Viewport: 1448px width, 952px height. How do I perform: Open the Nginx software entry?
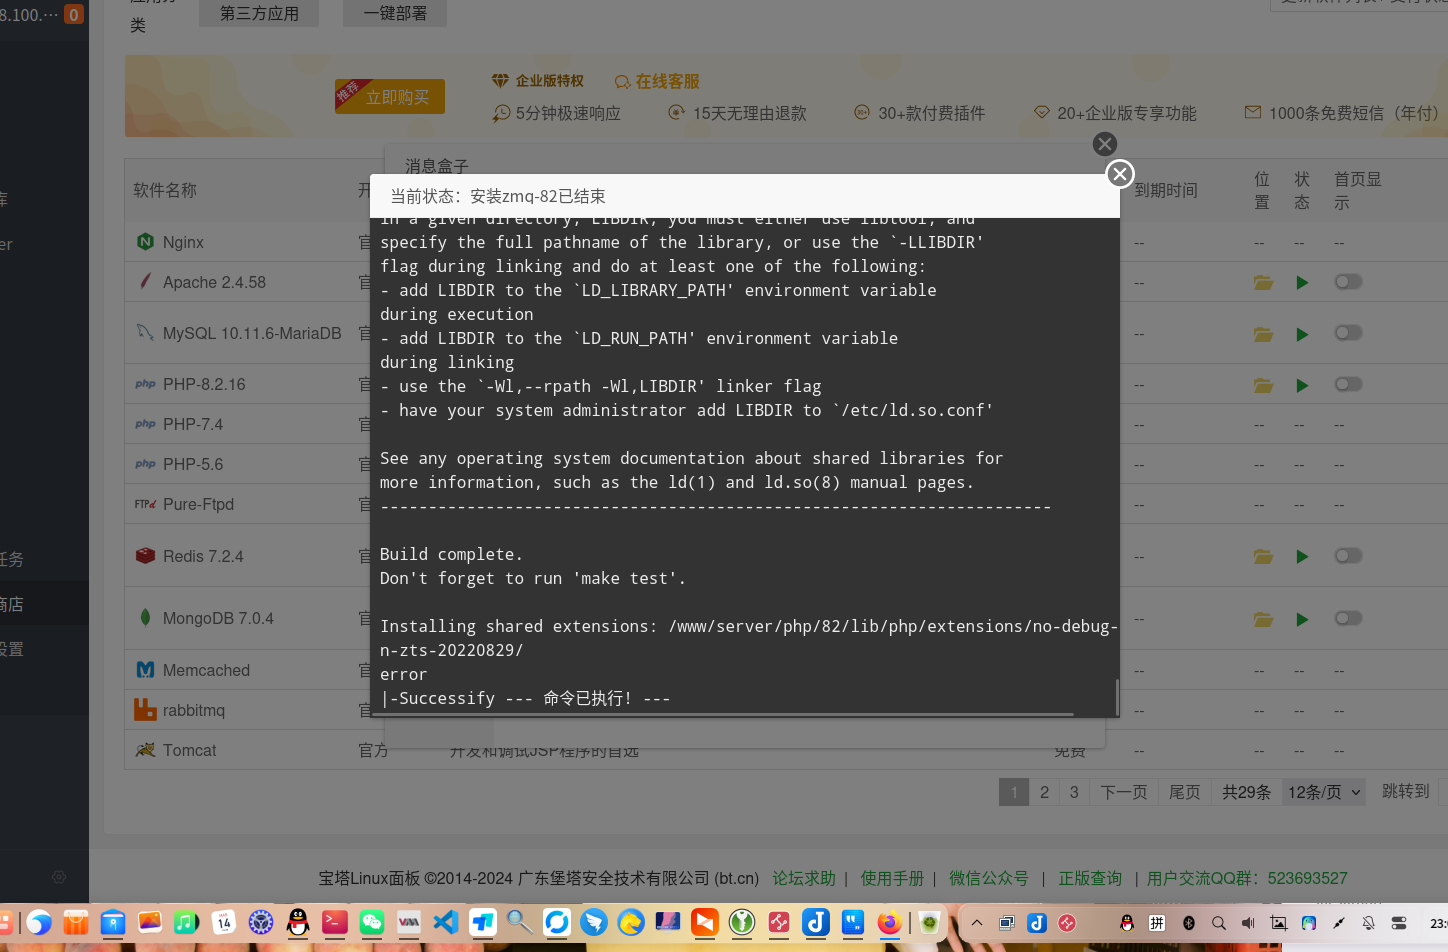click(x=183, y=242)
